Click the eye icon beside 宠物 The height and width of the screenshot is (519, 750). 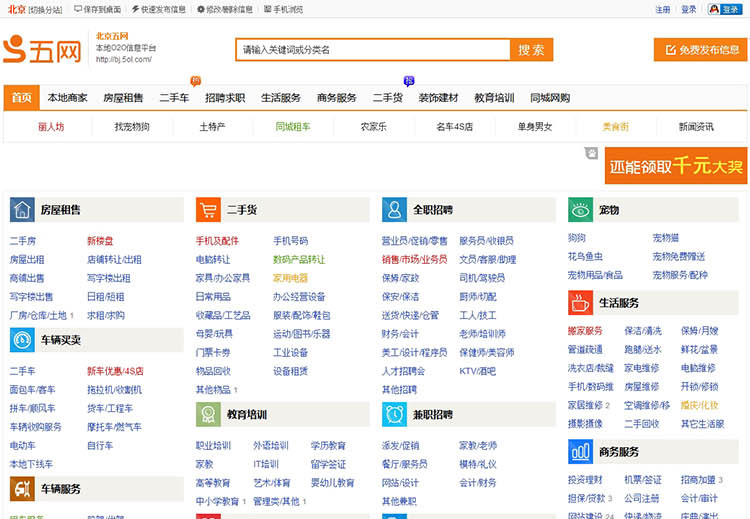click(x=581, y=210)
